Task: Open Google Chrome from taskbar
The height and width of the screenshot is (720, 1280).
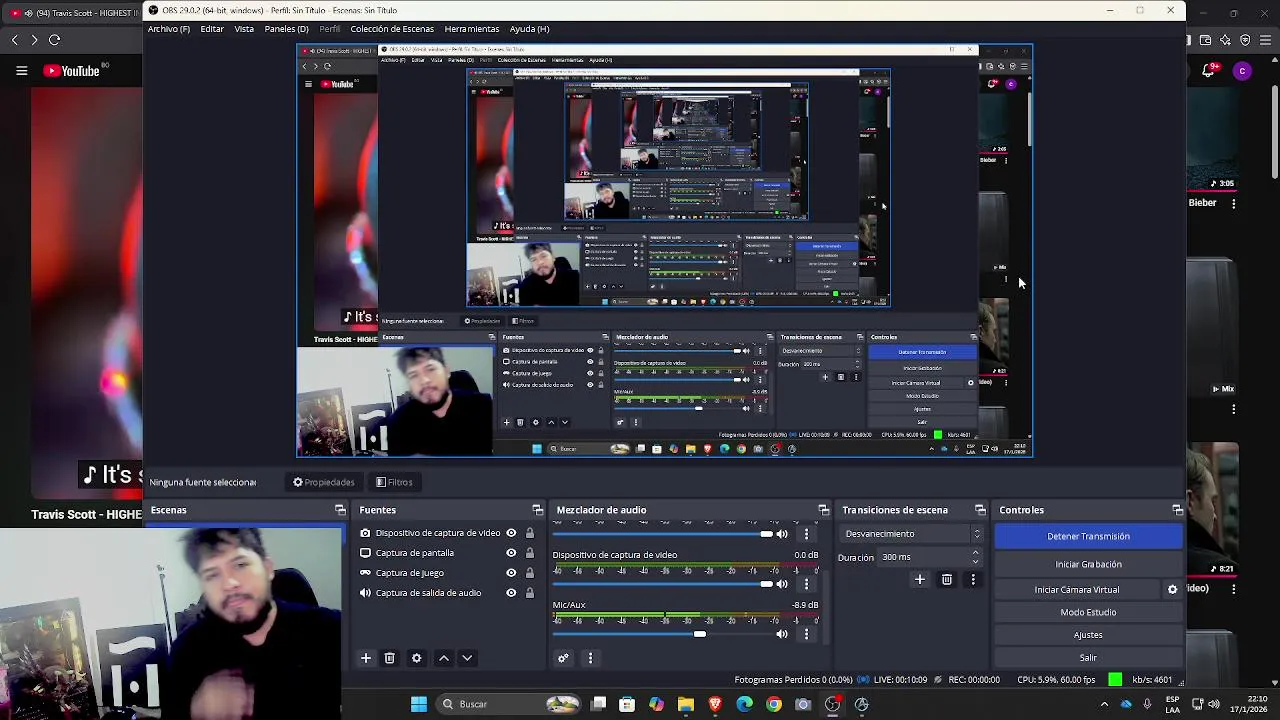Action: 774,704
